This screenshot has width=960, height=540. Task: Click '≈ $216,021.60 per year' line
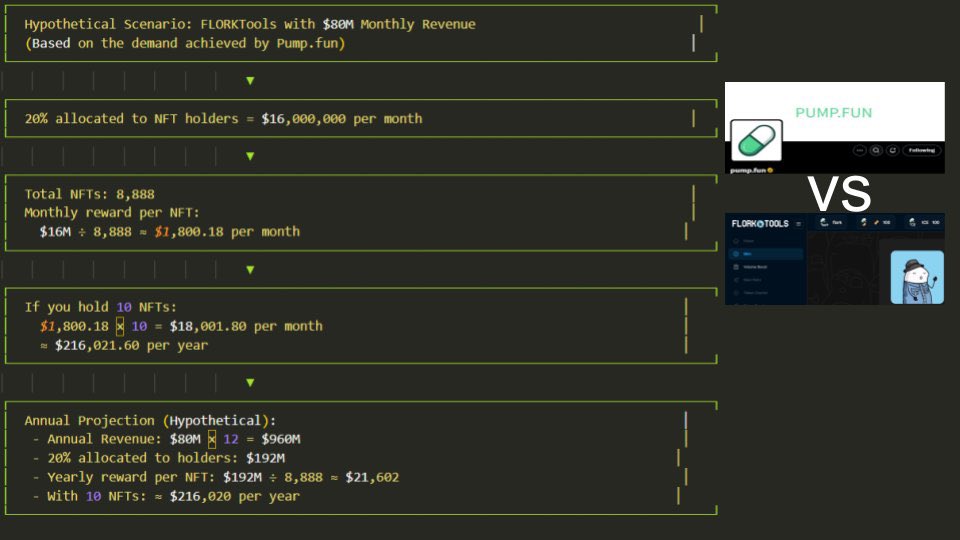(124, 345)
